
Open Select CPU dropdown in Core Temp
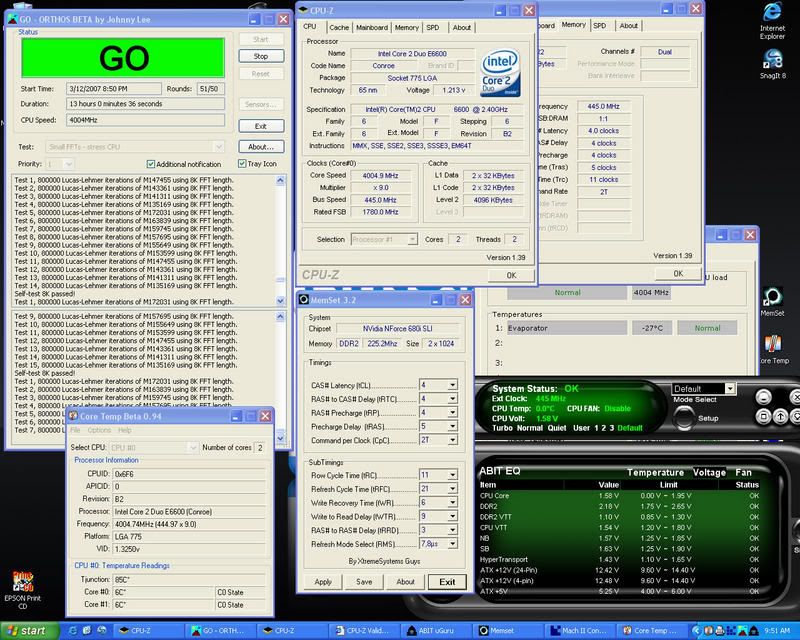point(192,448)
